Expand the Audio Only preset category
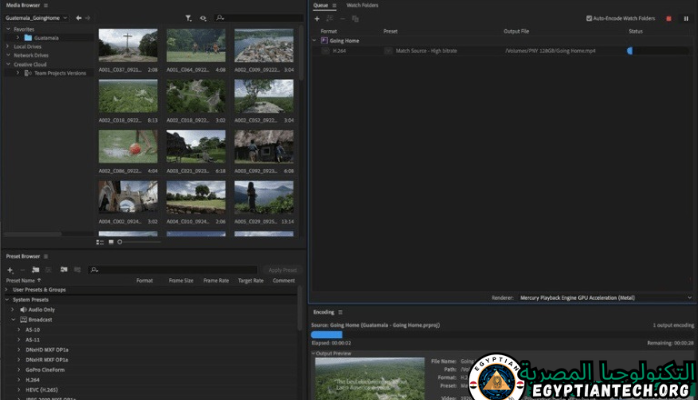This screenshot has width=698, height=400. click(12, 310)
